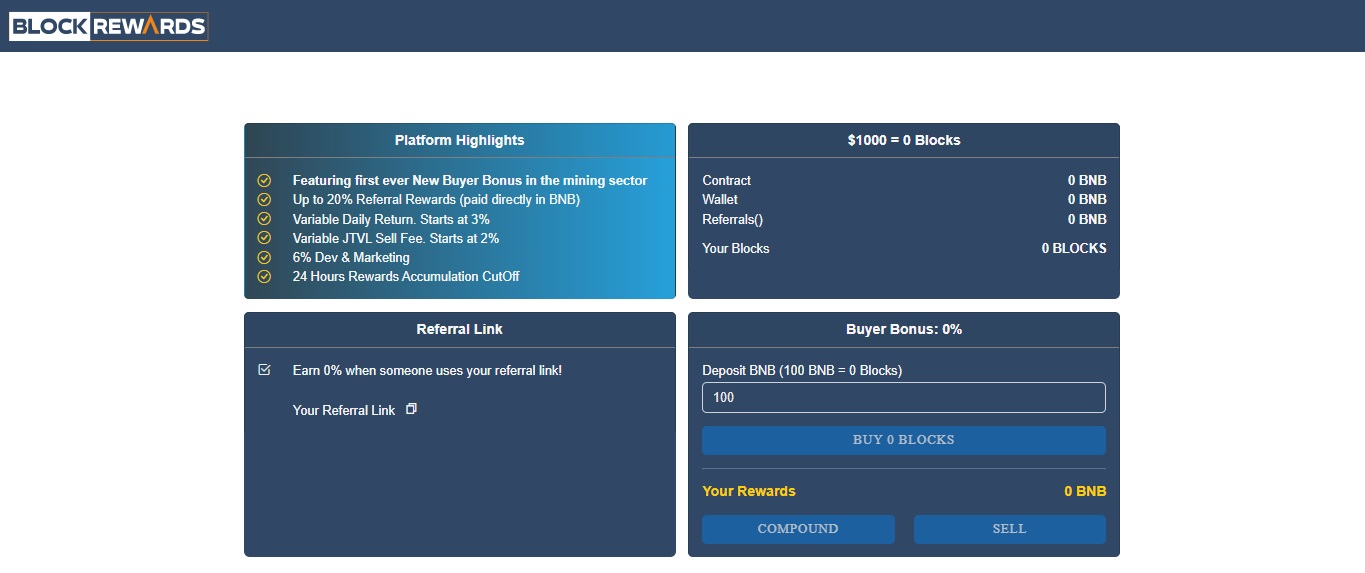Click the COMPOUND button
Image resolution: width=1365 pixels, height=573 pixels.
click(x=798, y=529)
